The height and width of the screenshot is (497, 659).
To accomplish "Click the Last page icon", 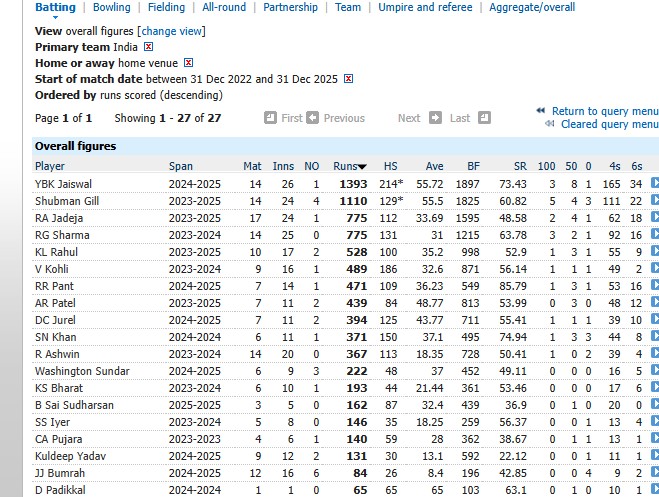I will coord(485,118).
